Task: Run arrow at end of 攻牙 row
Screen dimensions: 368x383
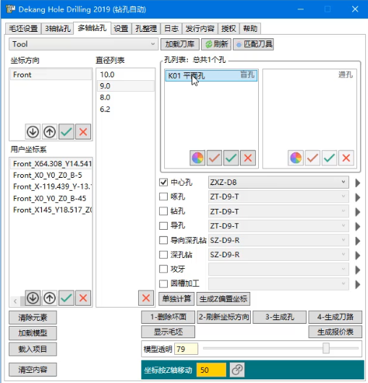Action: click(358, 269)
